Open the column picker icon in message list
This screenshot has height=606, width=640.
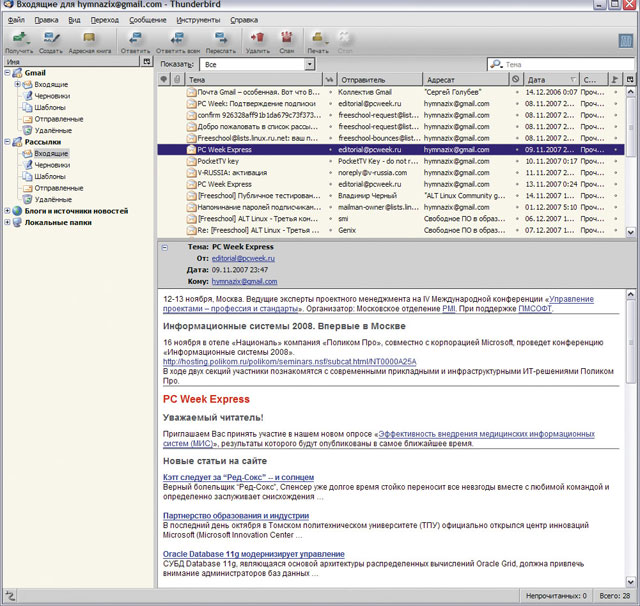[x=630, y=79]
